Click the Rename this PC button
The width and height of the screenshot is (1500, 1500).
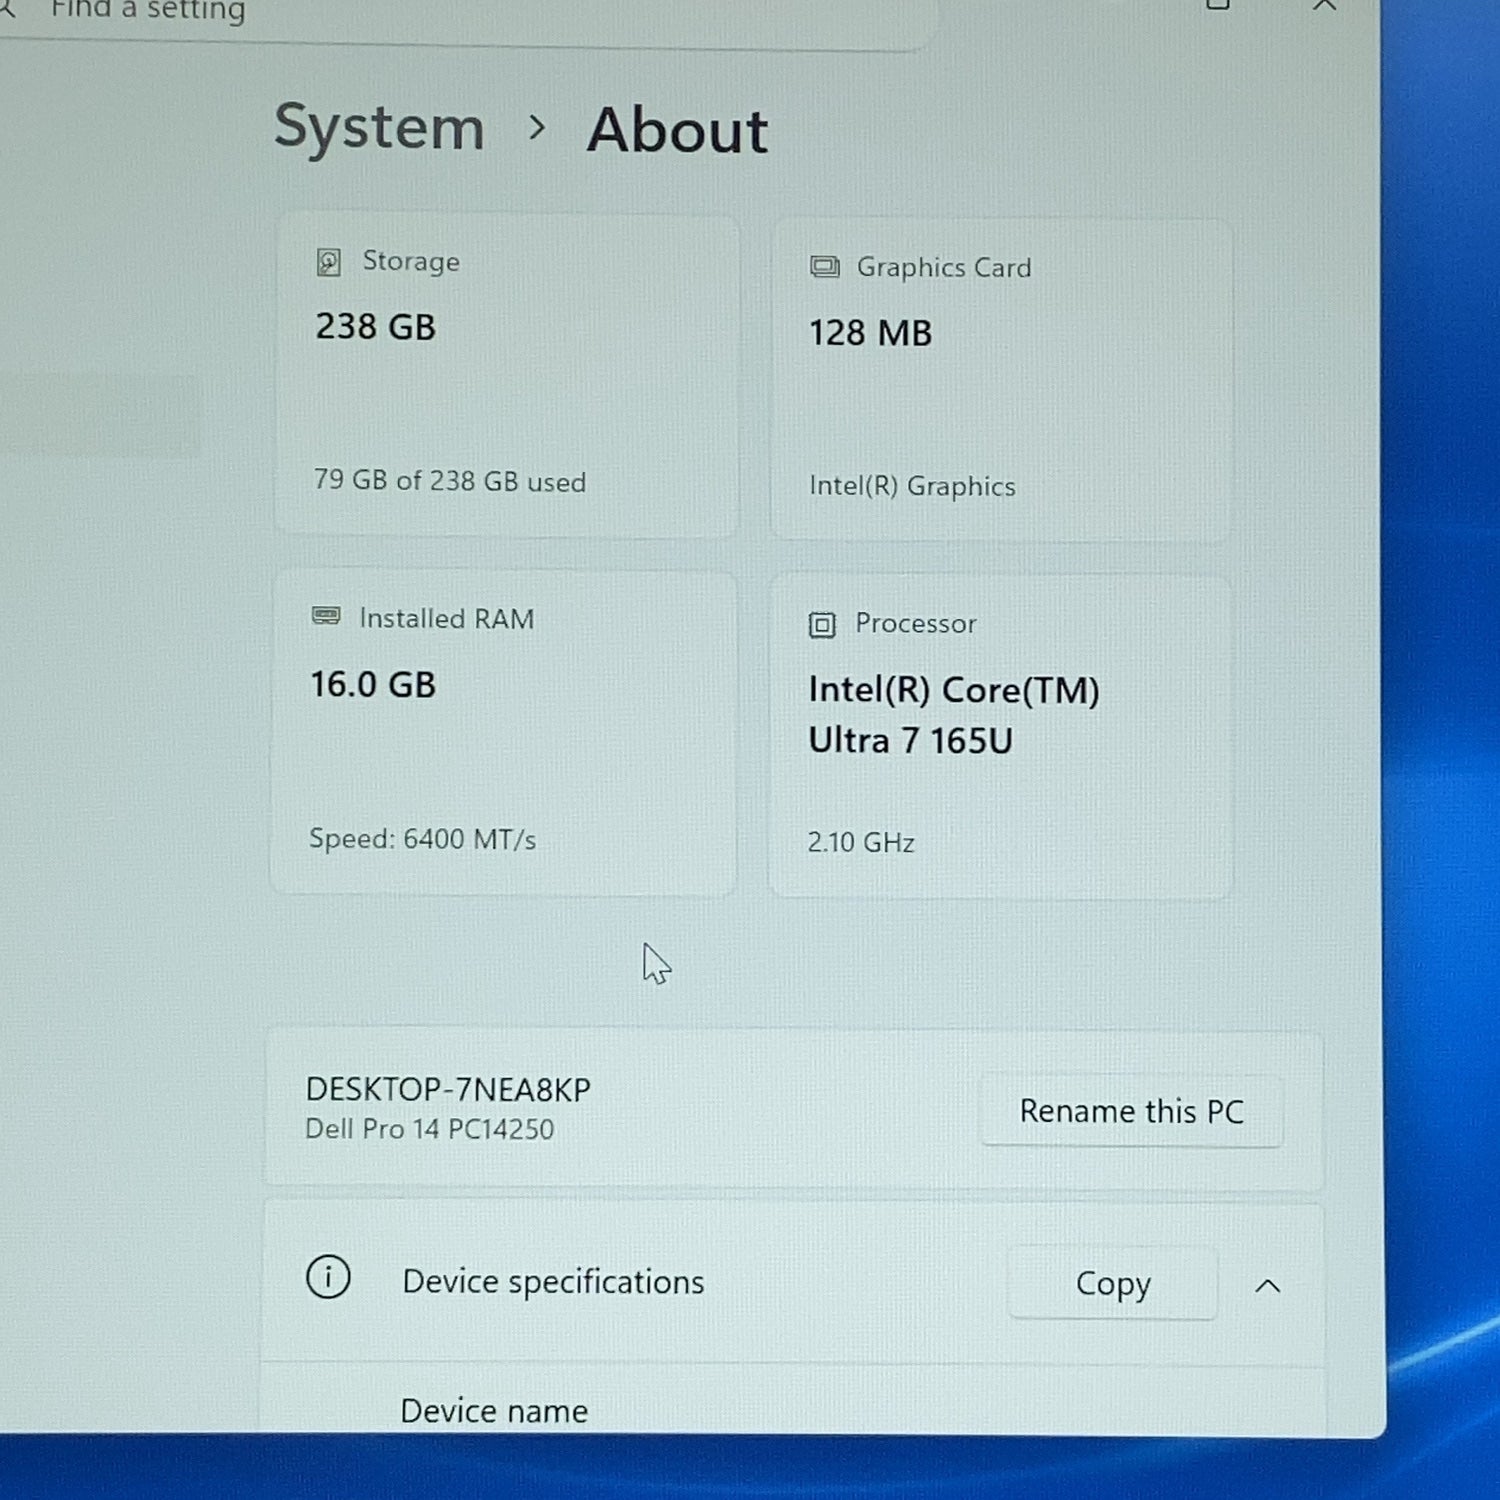click(1131, 1111)
